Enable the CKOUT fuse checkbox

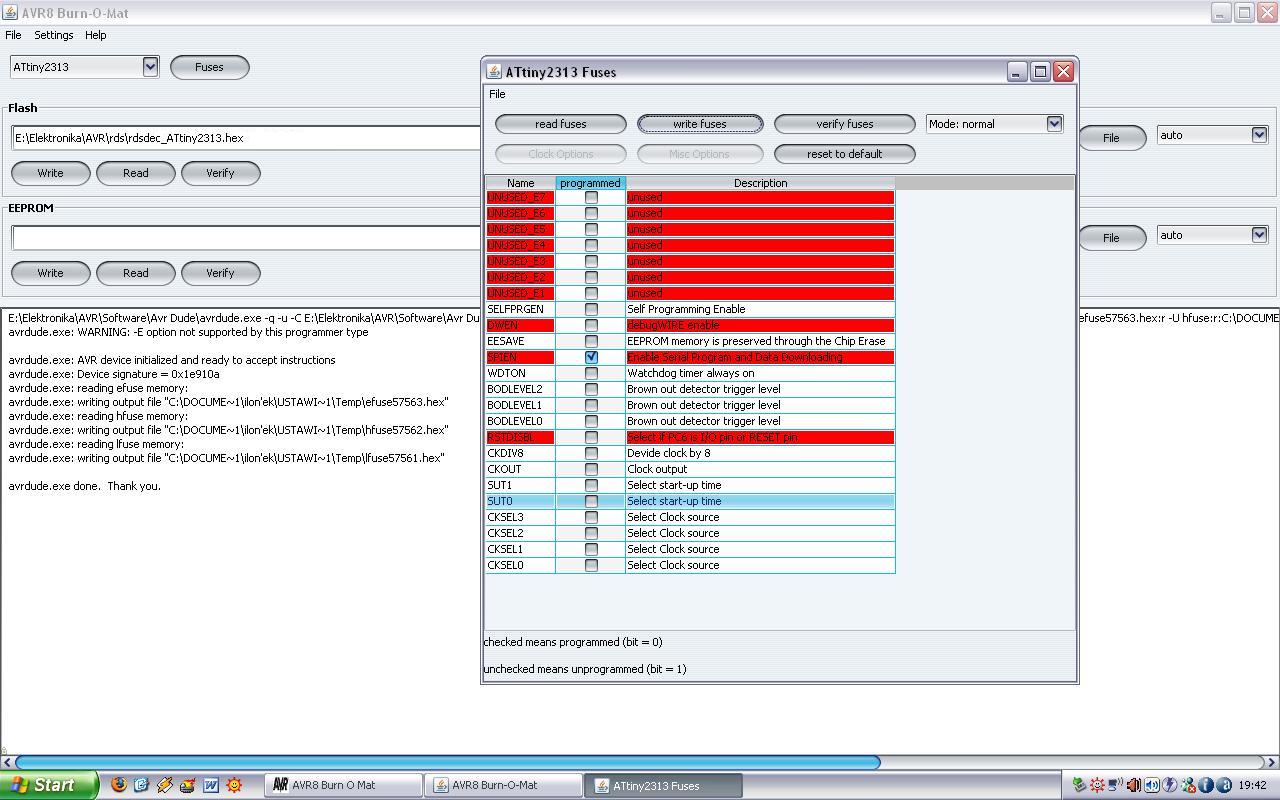click(x=591, y=469)
